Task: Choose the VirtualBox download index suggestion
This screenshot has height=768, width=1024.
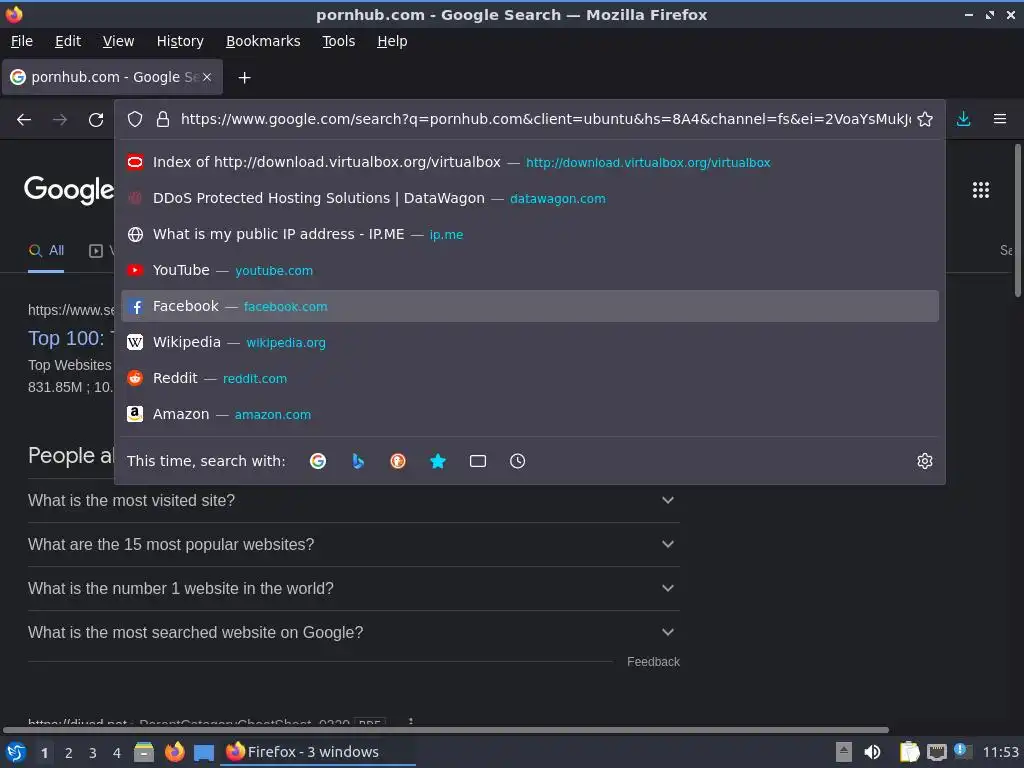Action: 530,163
